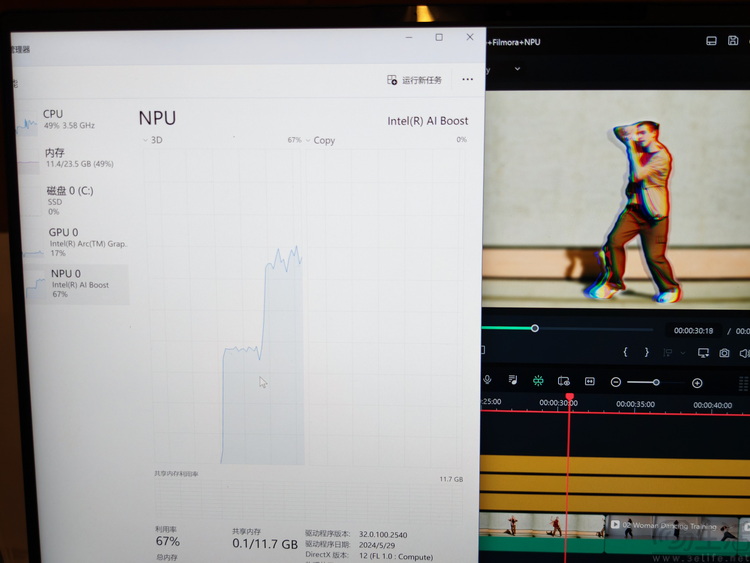Click driver version 32.0.100.2540 text
The image size is (750, 563).
click(383, 535)
